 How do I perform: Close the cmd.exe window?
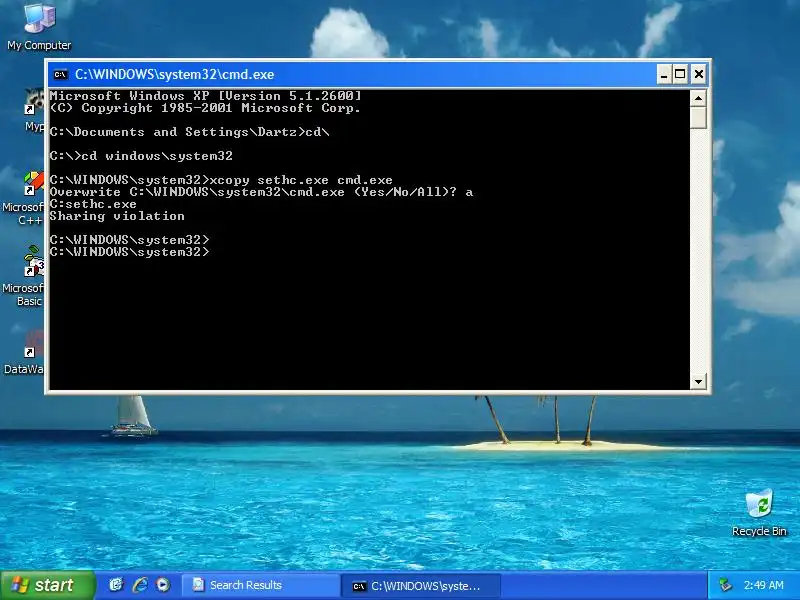click(698, 75)
